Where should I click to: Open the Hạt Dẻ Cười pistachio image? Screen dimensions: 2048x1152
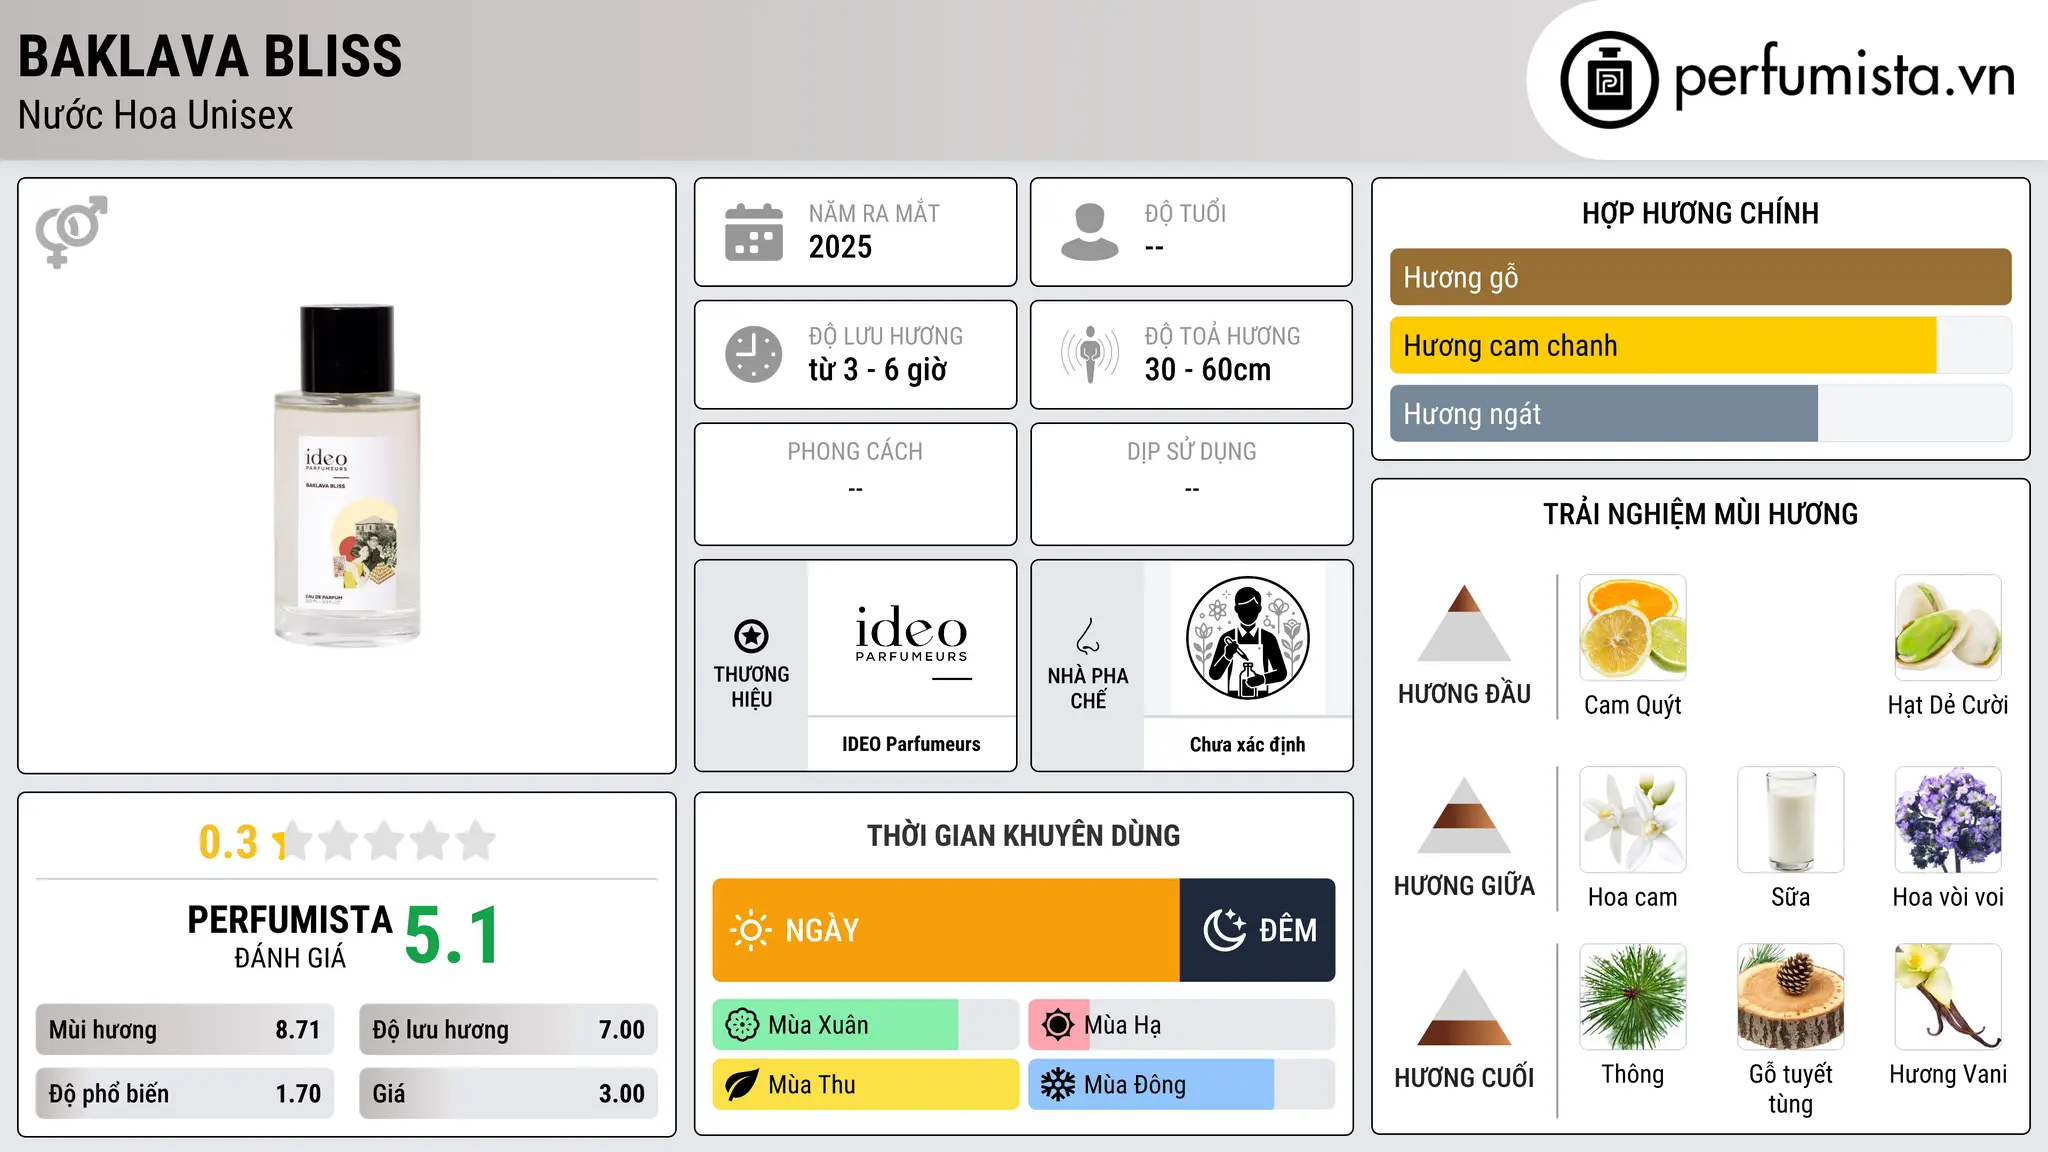1948,628
